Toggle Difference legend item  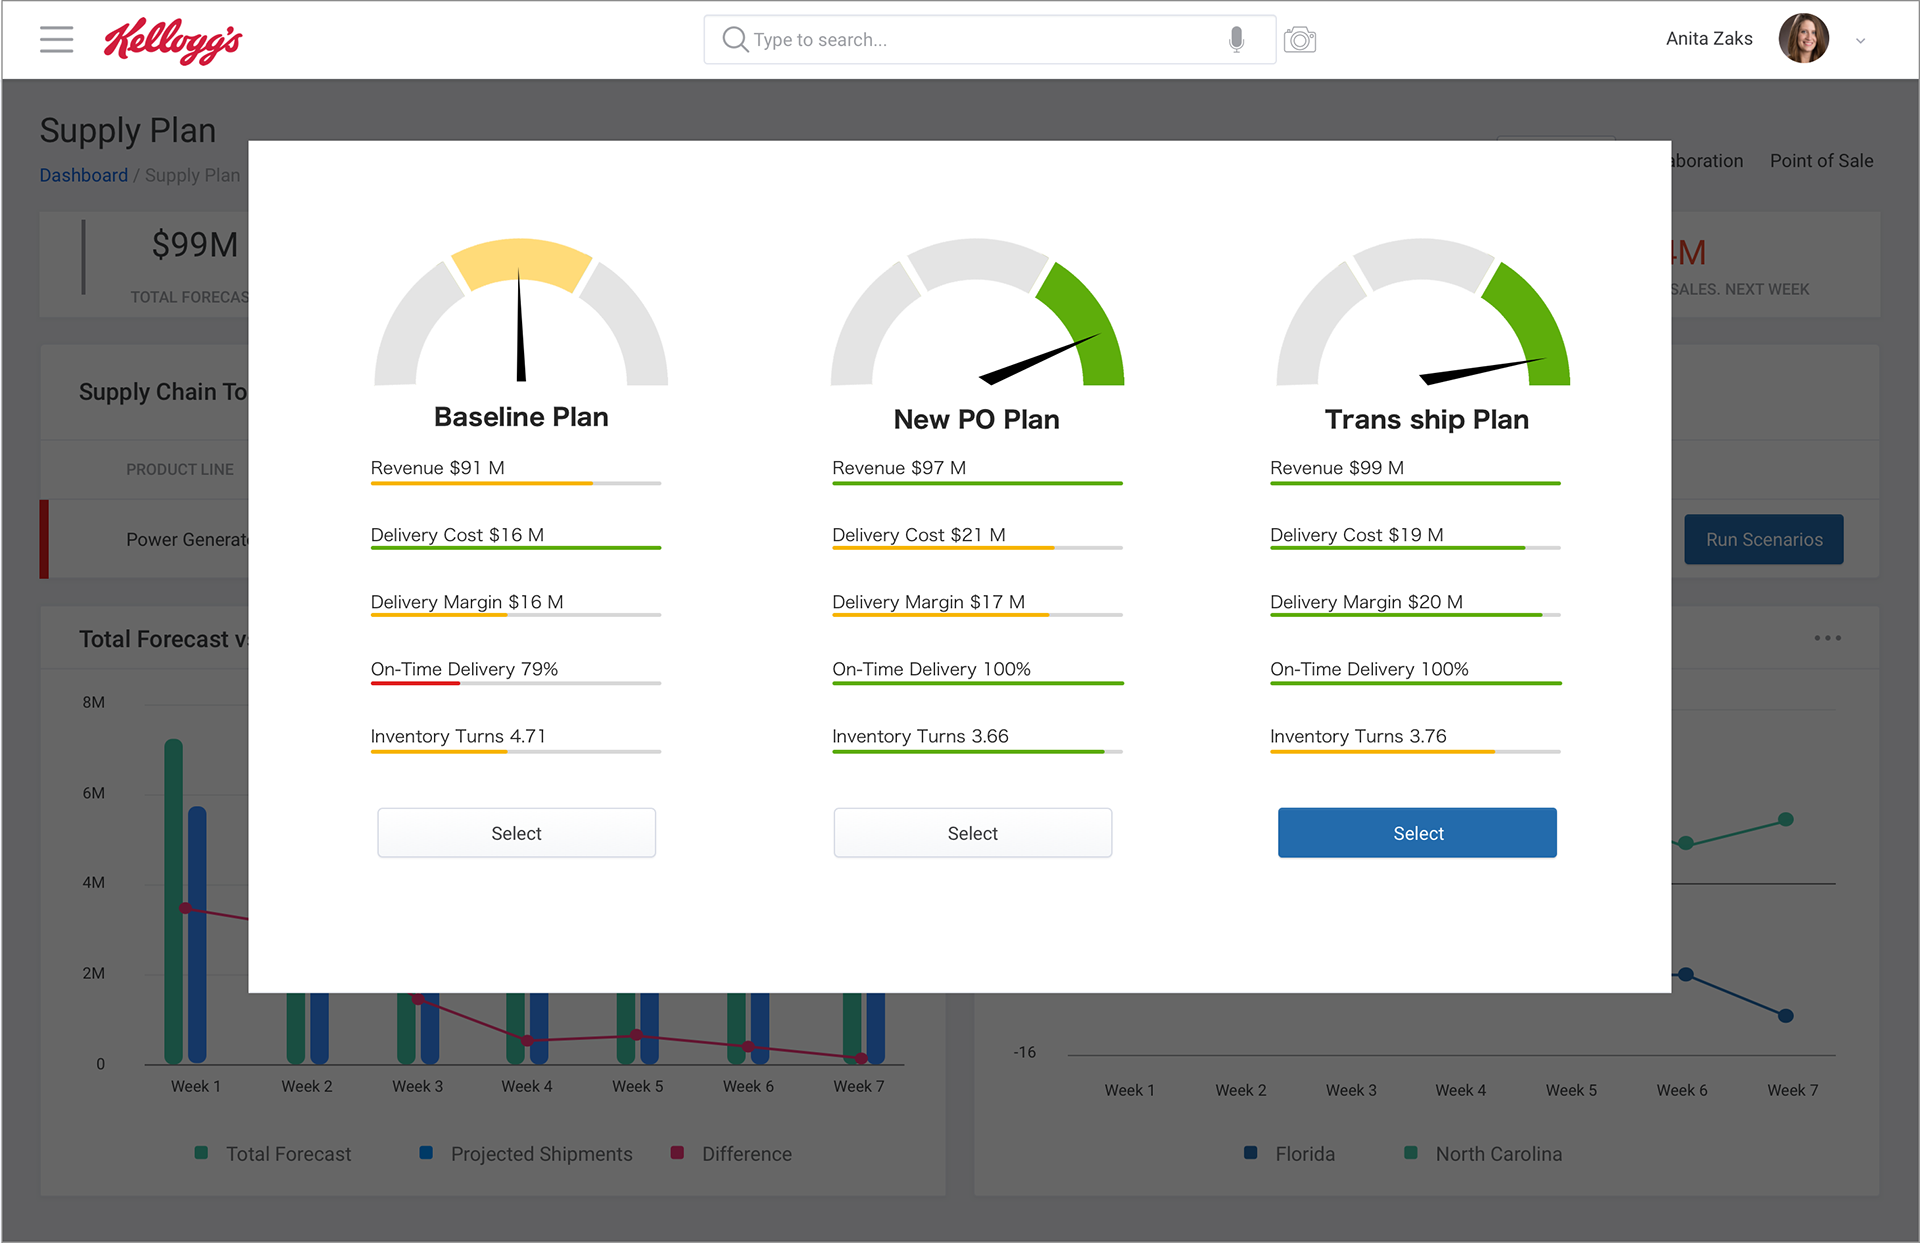(731, 1153)
